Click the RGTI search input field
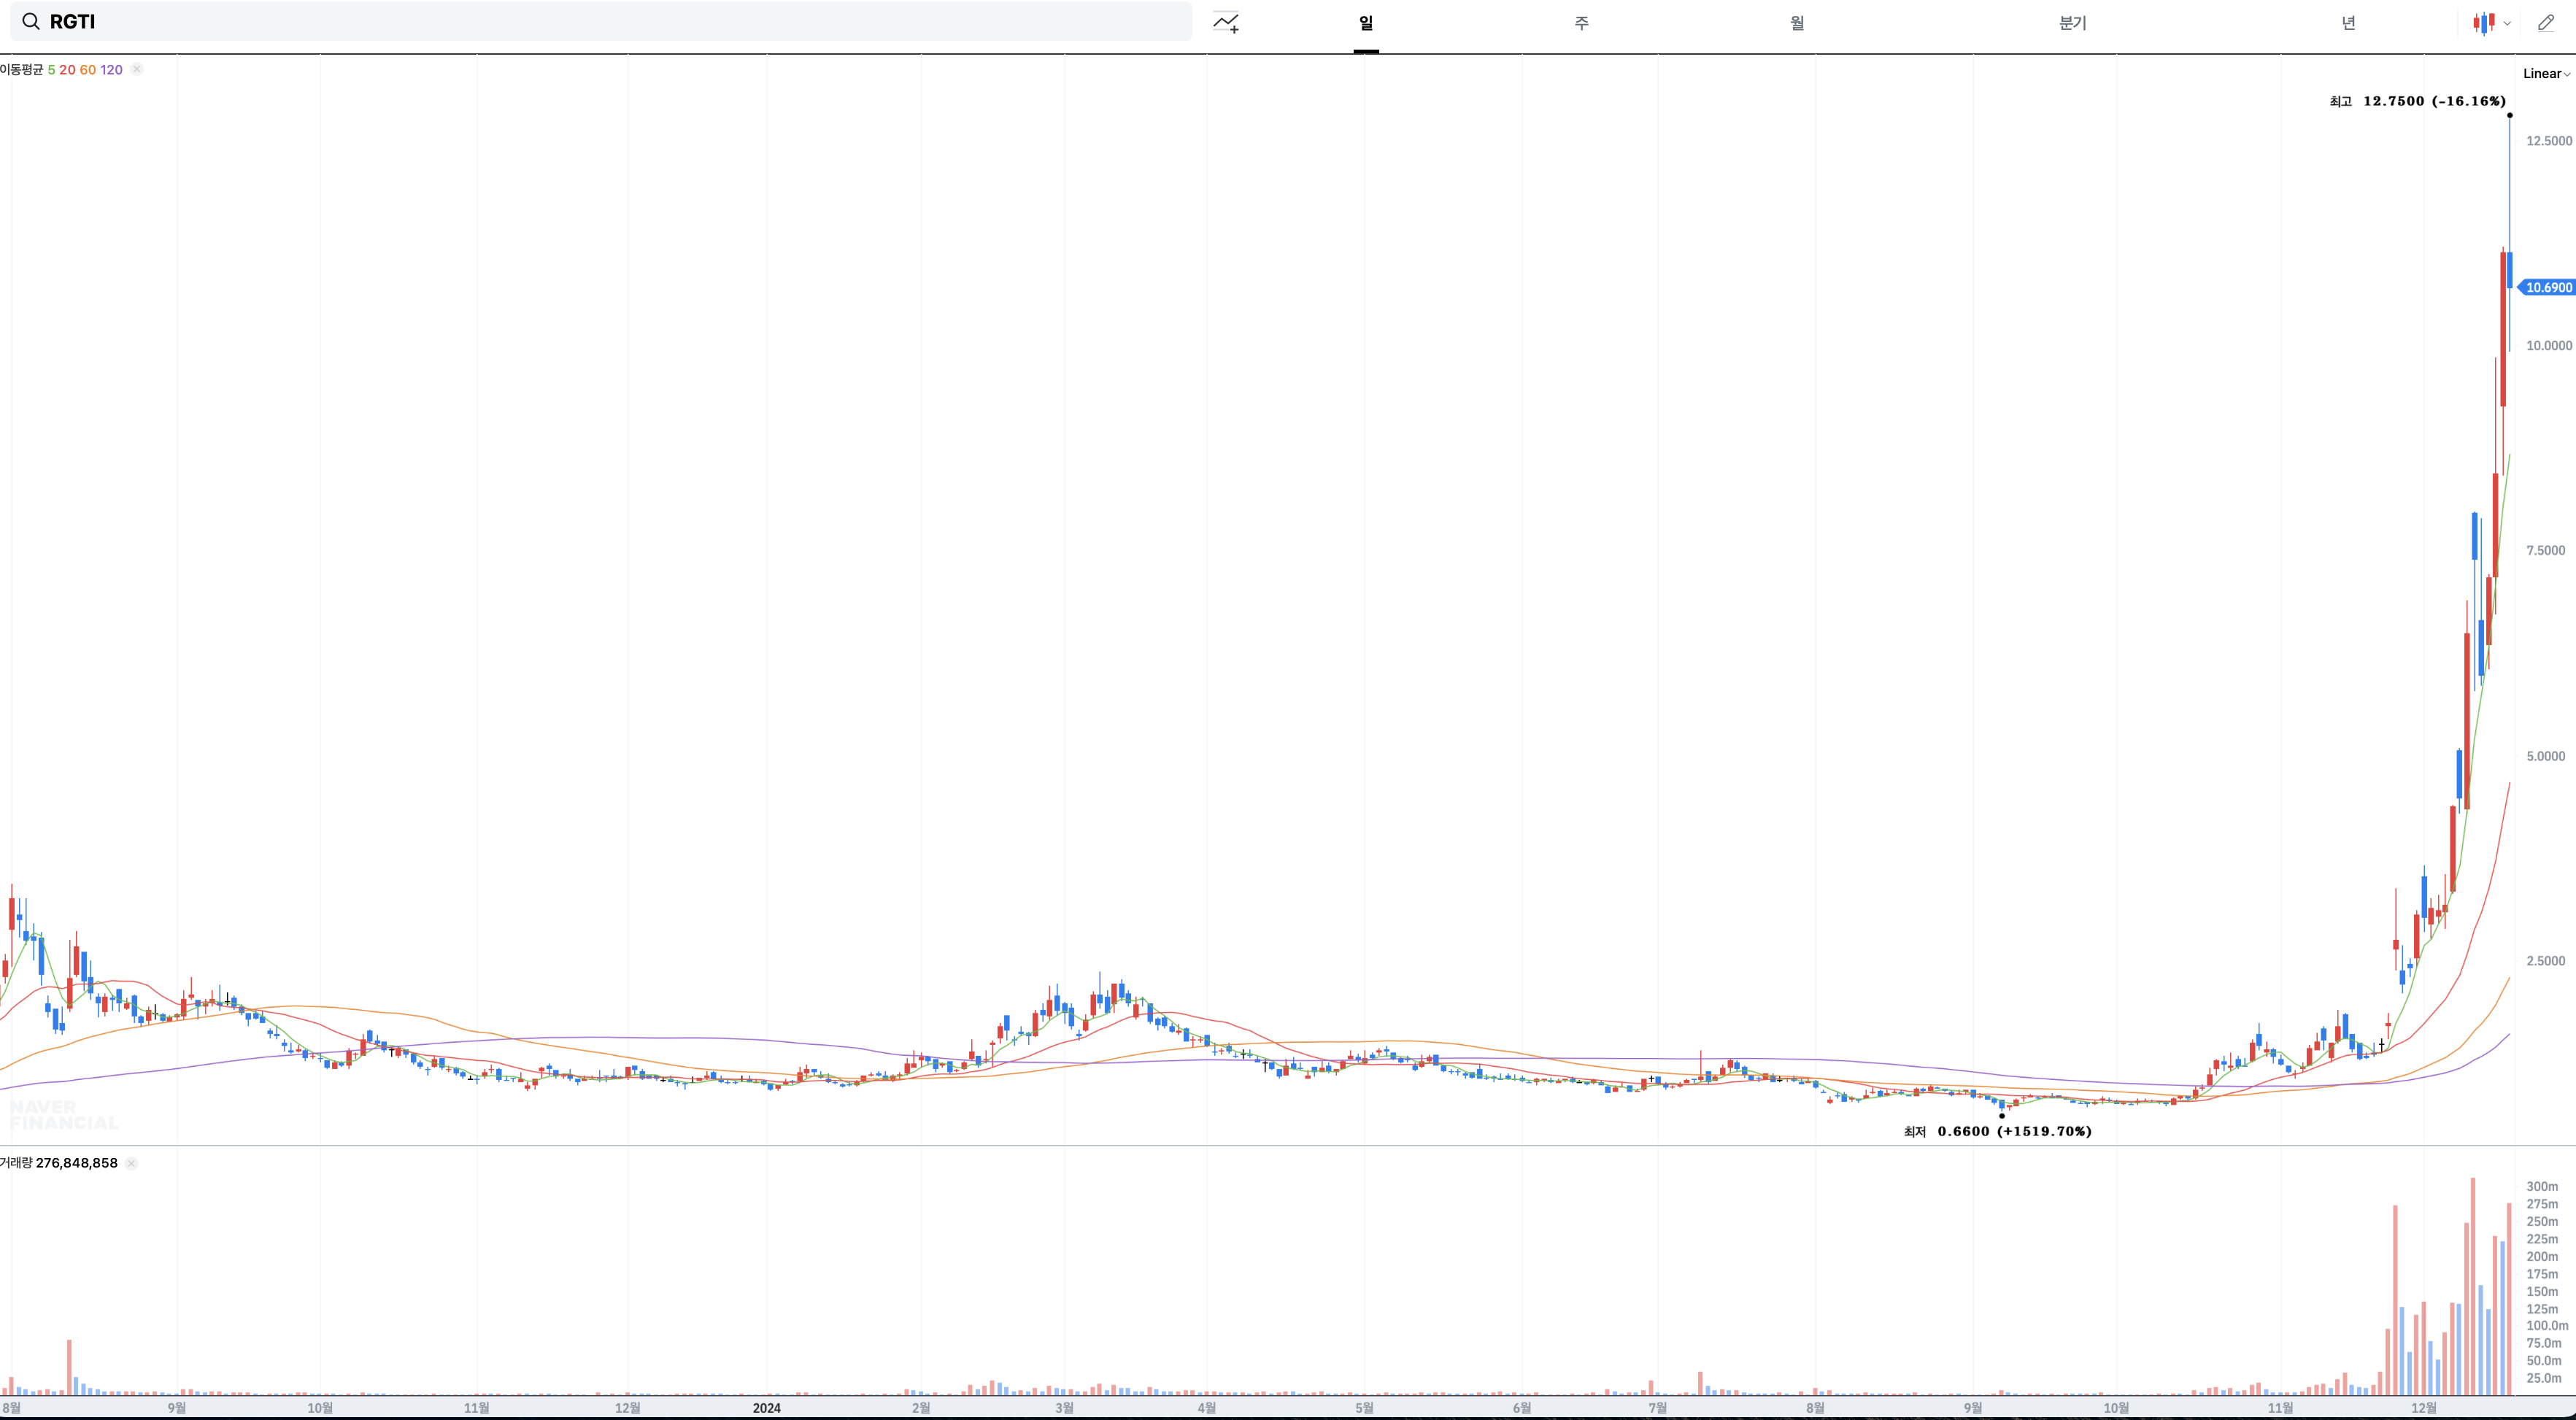 point(600,21)
